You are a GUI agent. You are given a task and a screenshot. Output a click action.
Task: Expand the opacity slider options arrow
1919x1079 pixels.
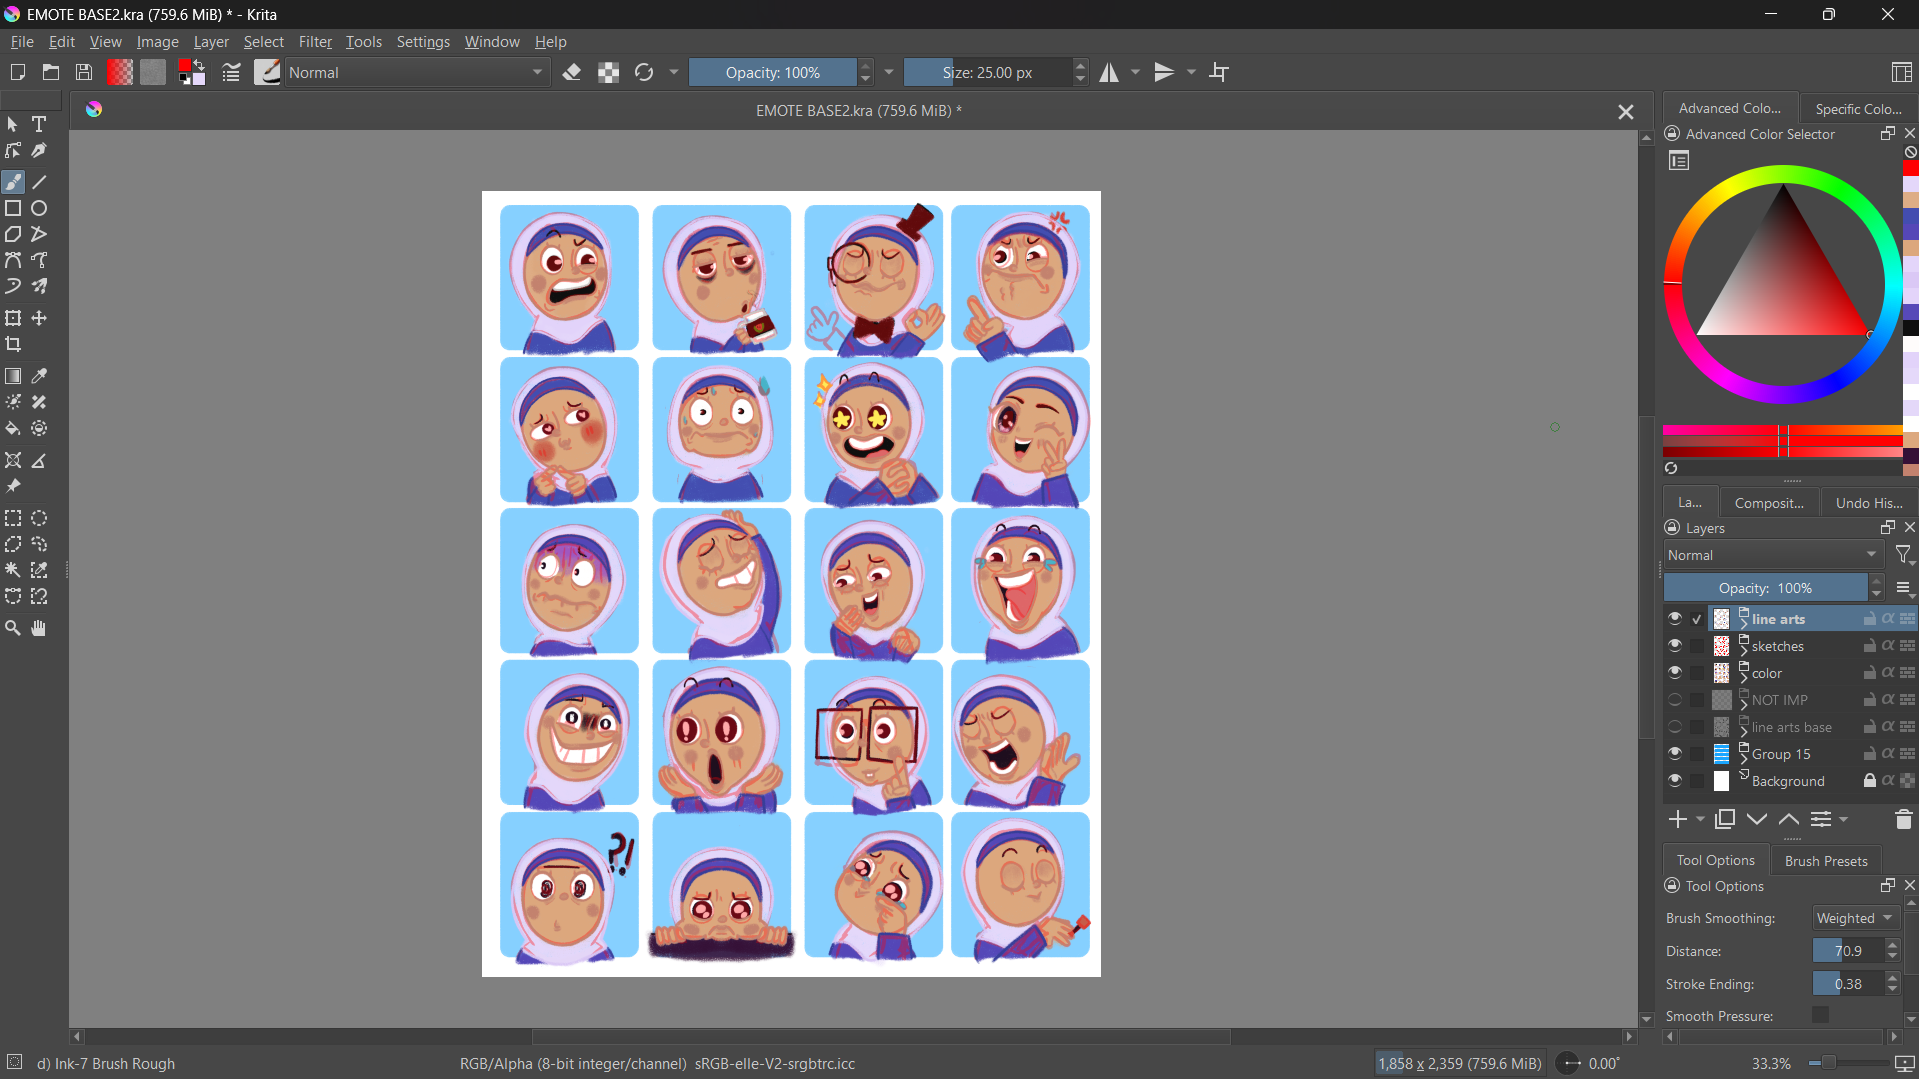(889, 73)
